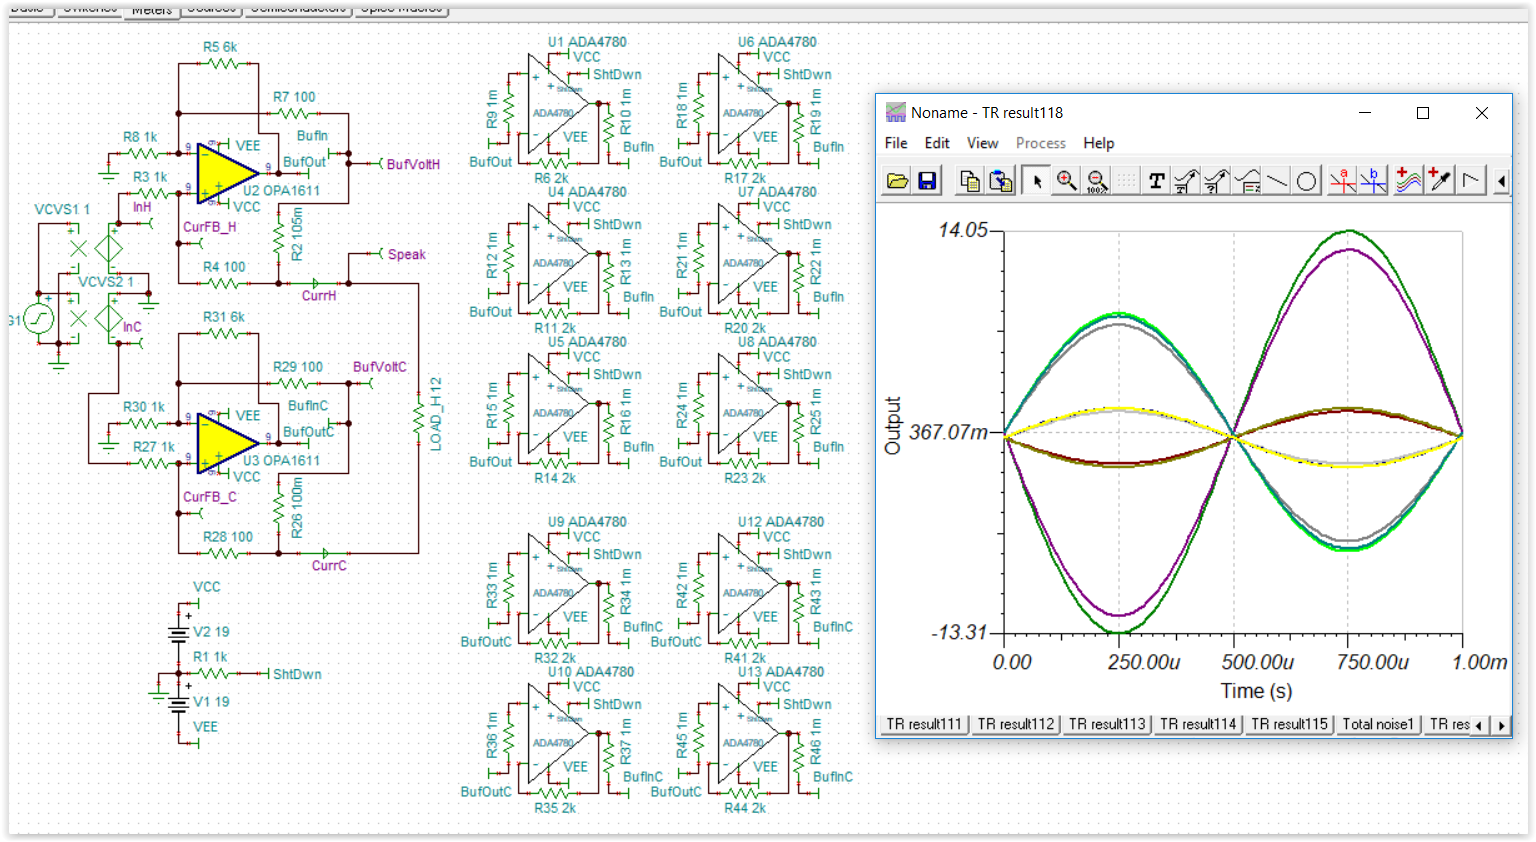
Task: Click the Paste clipboard icon
Action: click(x=1000, y=181)
